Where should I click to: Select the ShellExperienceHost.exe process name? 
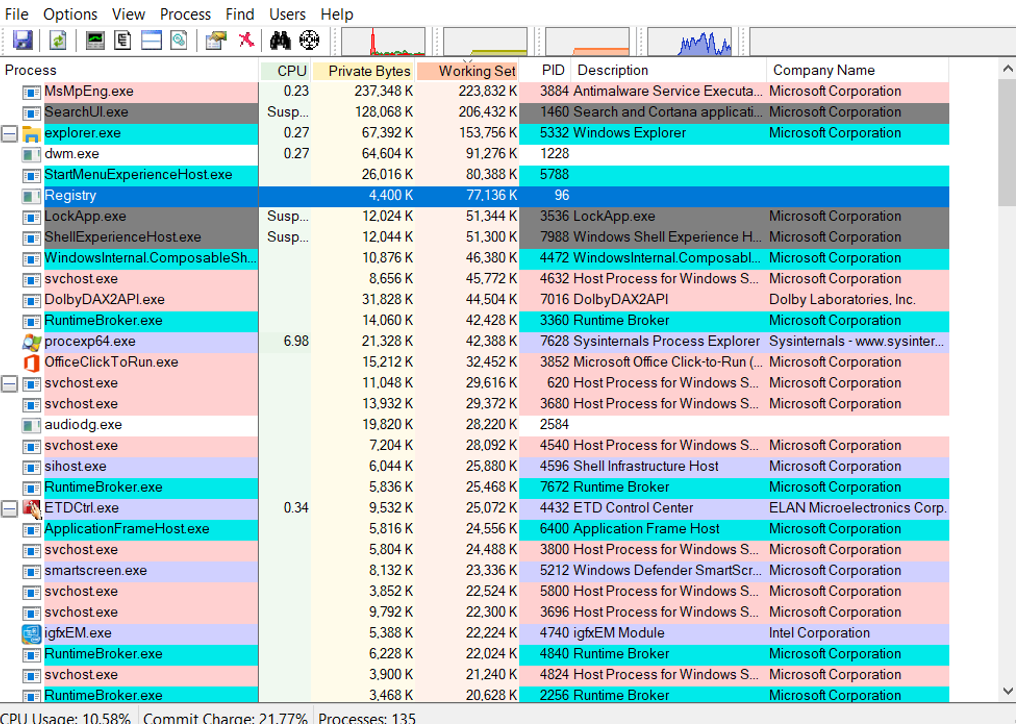[122, 237]
